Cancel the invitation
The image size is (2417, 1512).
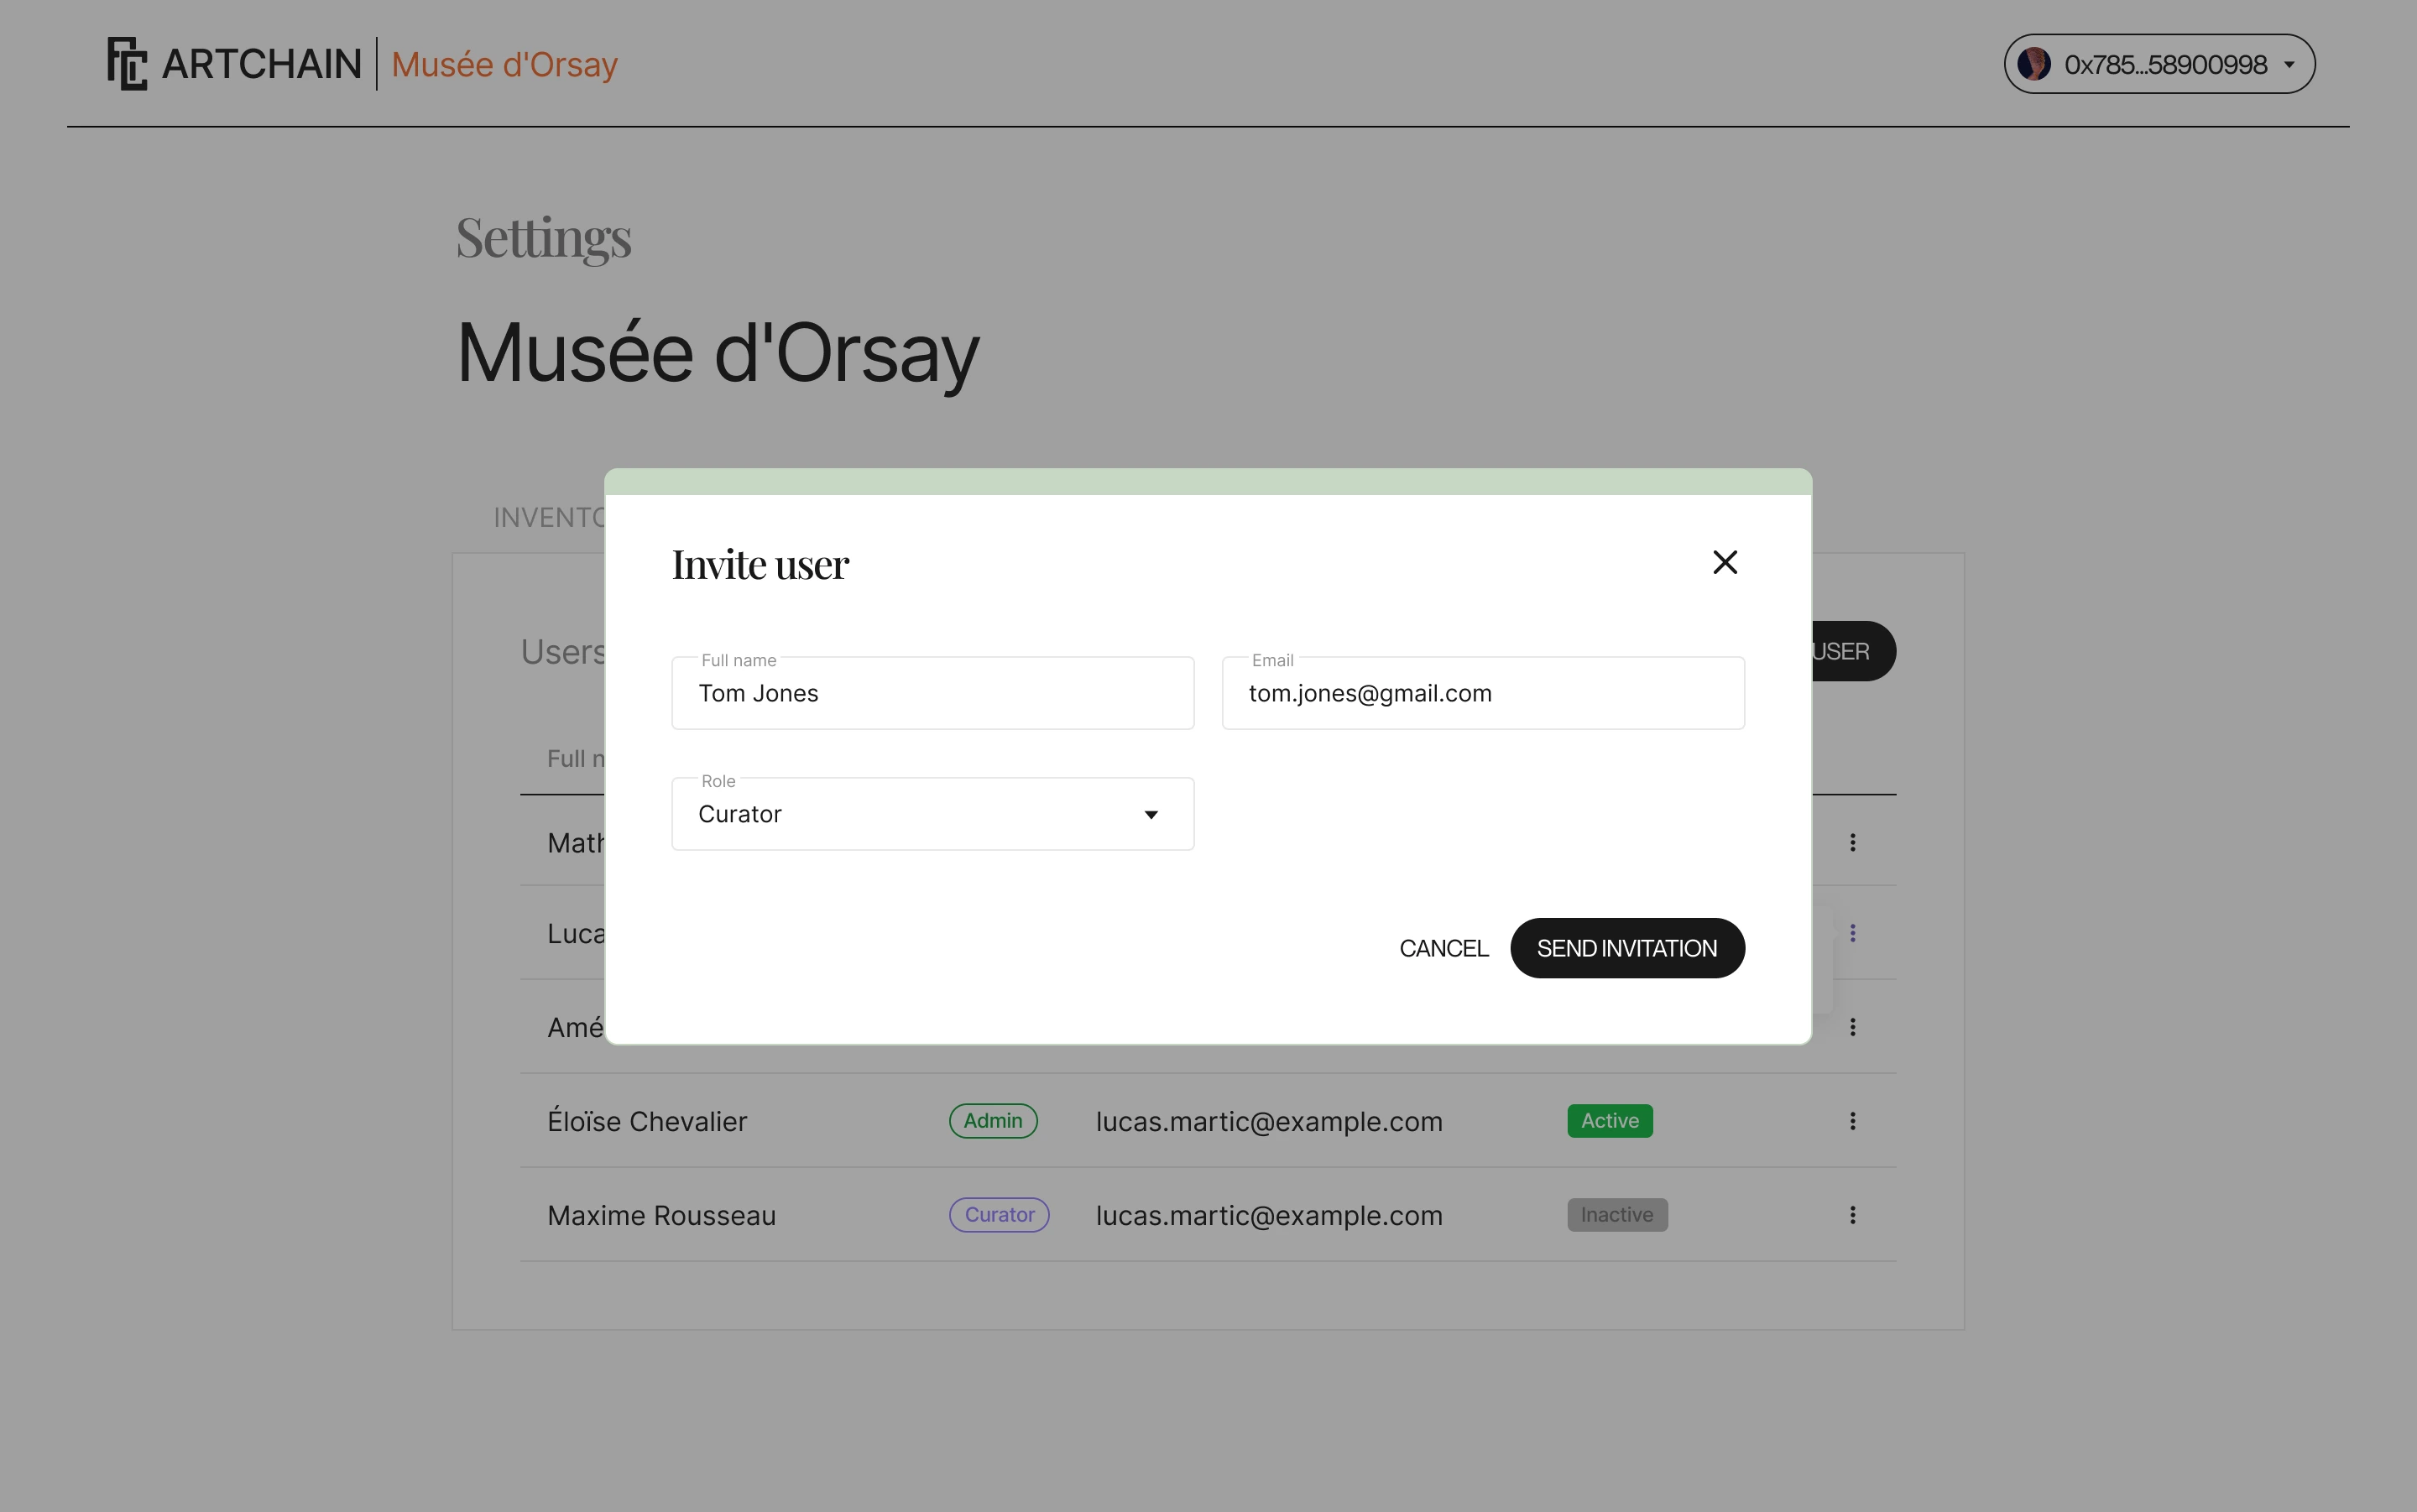coord(1443,948)
